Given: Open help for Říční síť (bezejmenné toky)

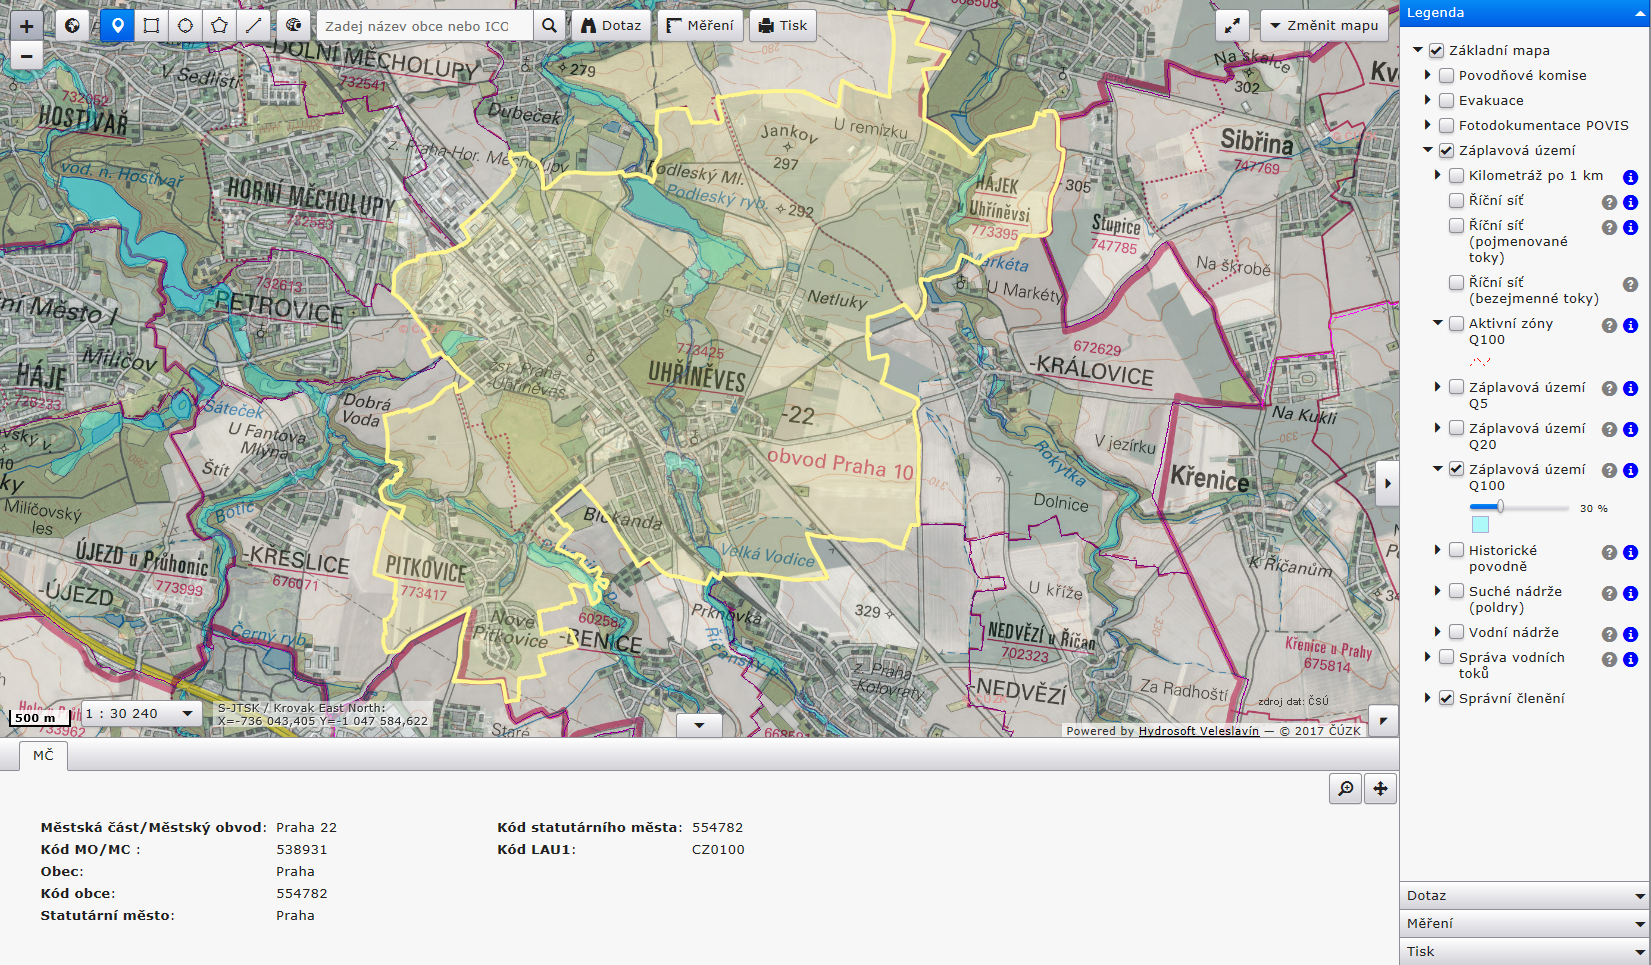Looking at the screenshot, I should coord(1630,284).
